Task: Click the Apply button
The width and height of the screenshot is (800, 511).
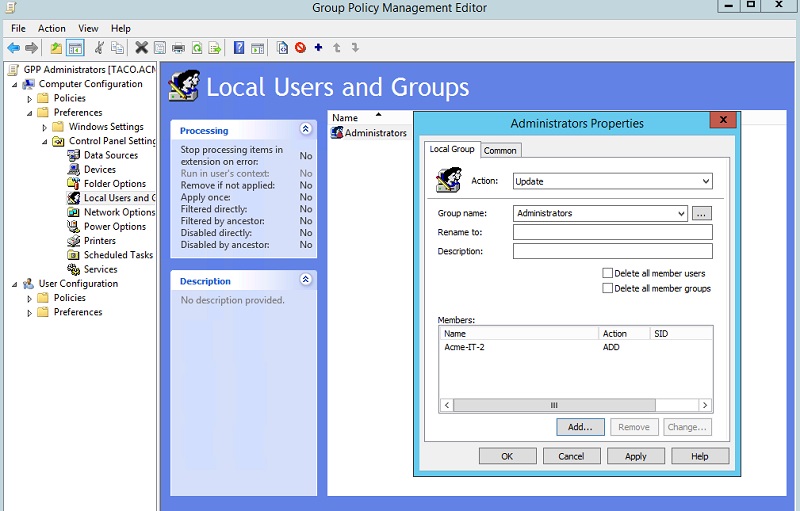Action: (636, 456)
